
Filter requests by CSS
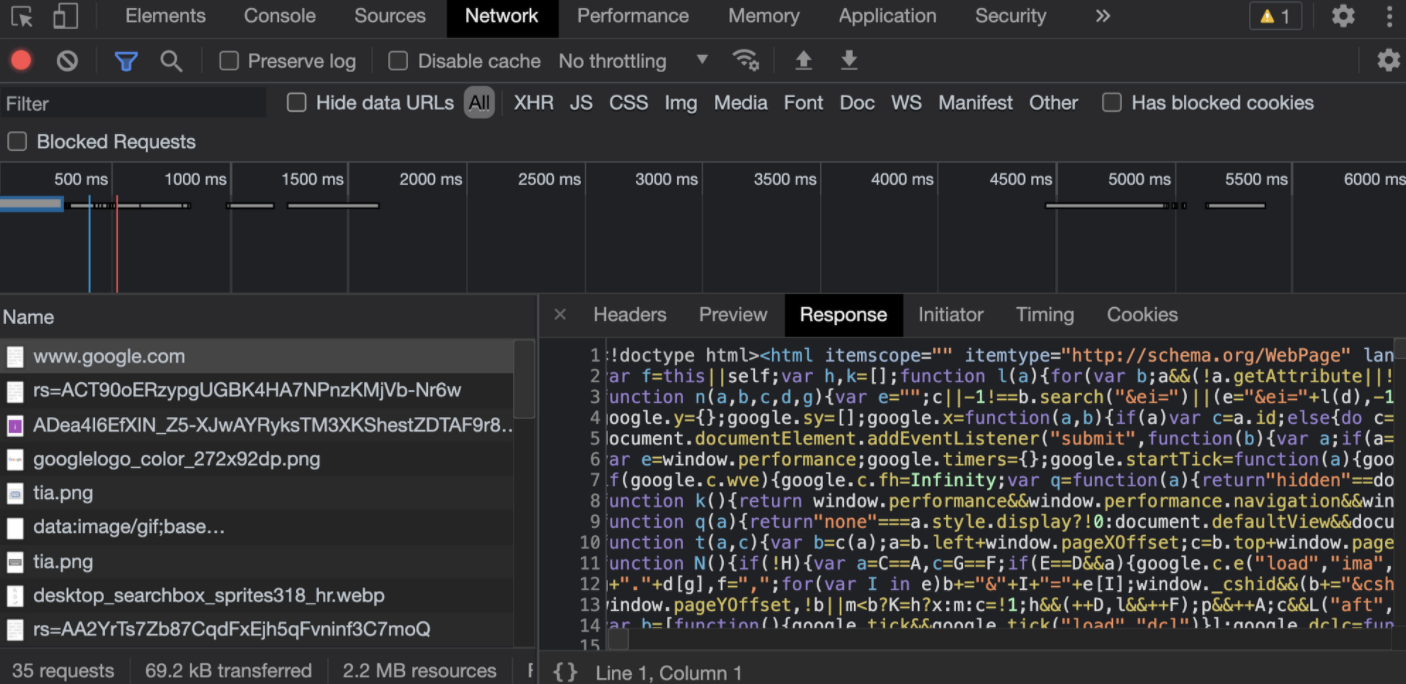point(629,102)
